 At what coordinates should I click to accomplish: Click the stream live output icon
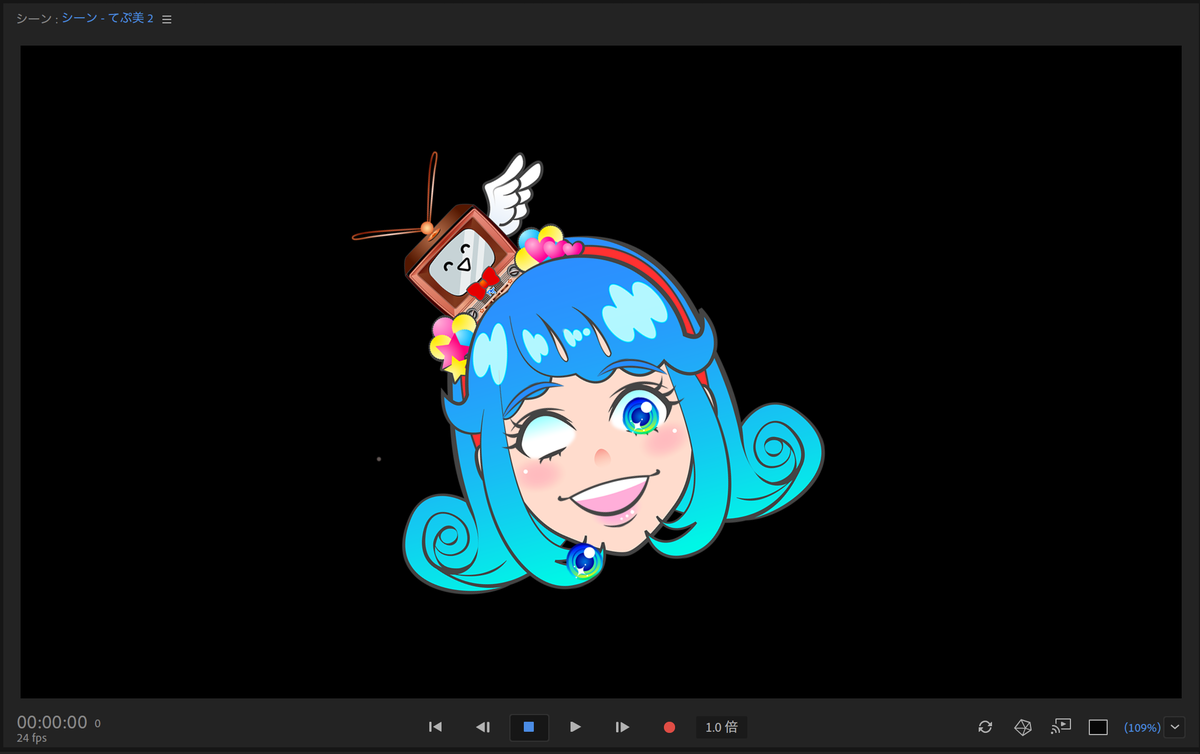1061,727
